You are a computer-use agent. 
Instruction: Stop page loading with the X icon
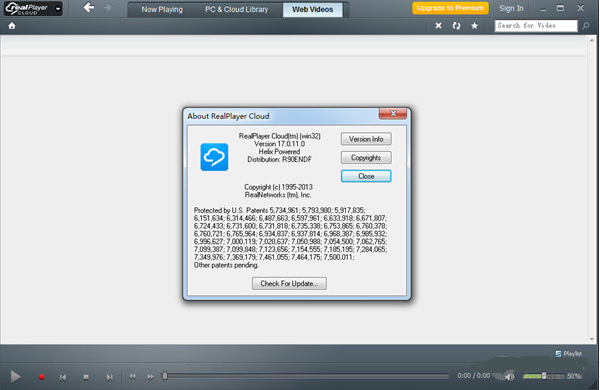point(439,26)
